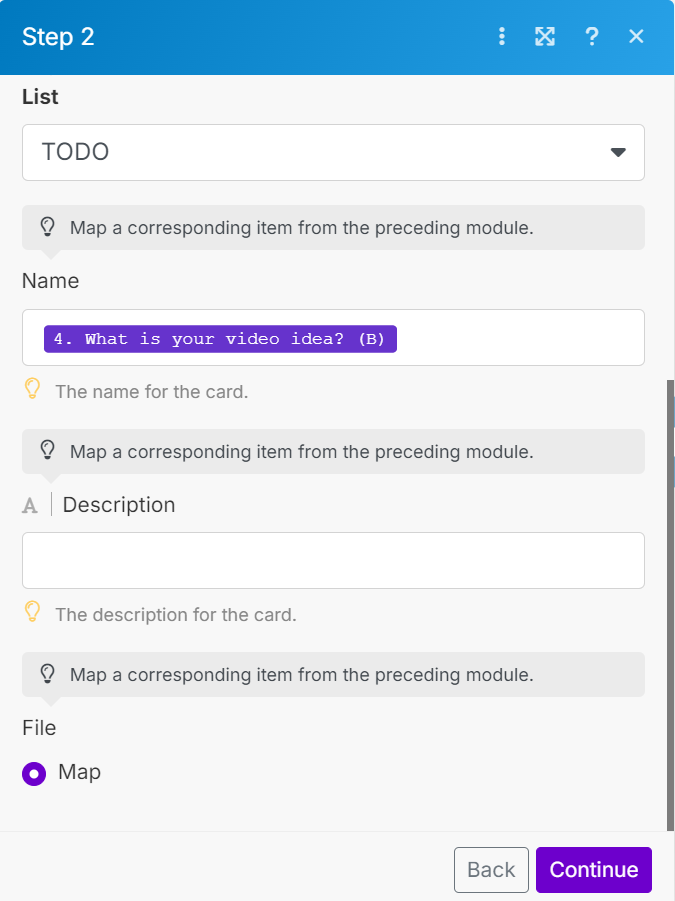Screen dimensions: 675x901
Task: Select the Map radio button under File
Action: tap(34, 773)
